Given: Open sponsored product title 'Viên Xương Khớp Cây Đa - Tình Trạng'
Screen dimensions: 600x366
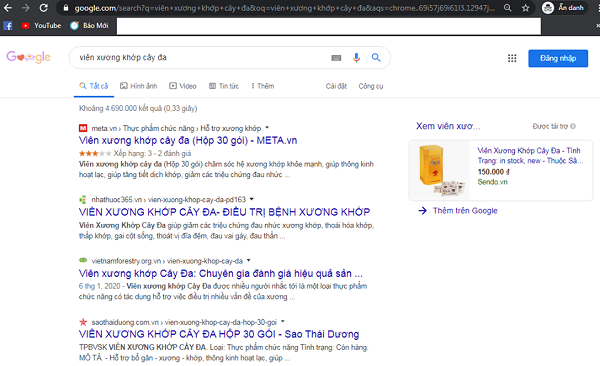Looking at the screenshot, I should (530, 155).
